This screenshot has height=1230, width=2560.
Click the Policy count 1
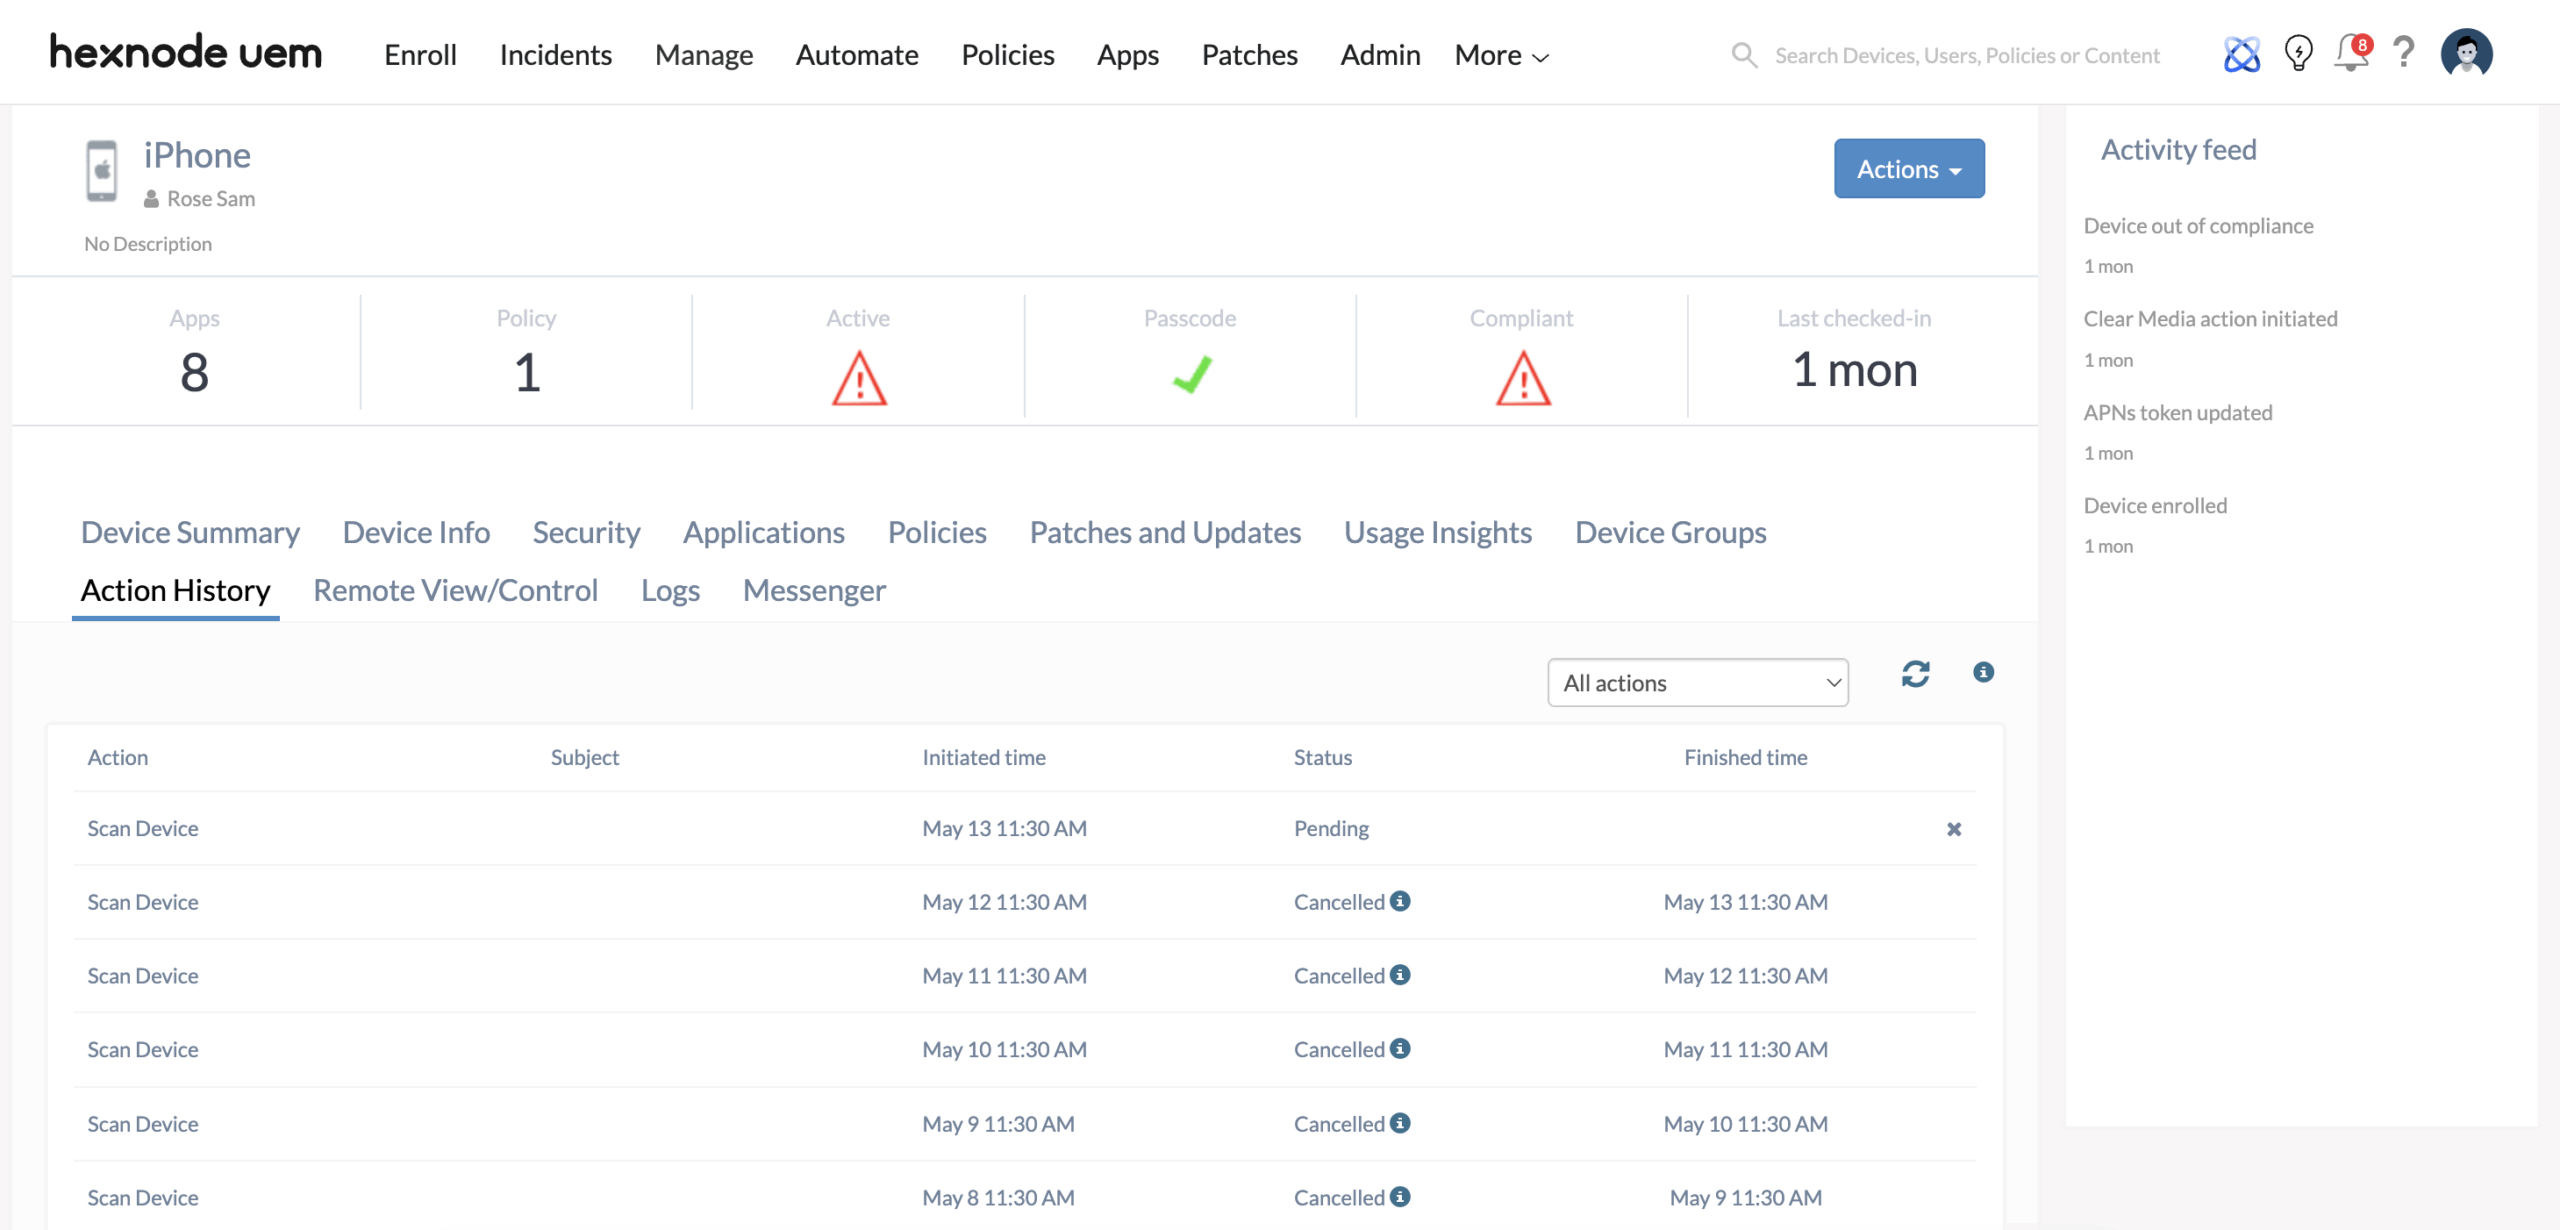pos(527,372)
